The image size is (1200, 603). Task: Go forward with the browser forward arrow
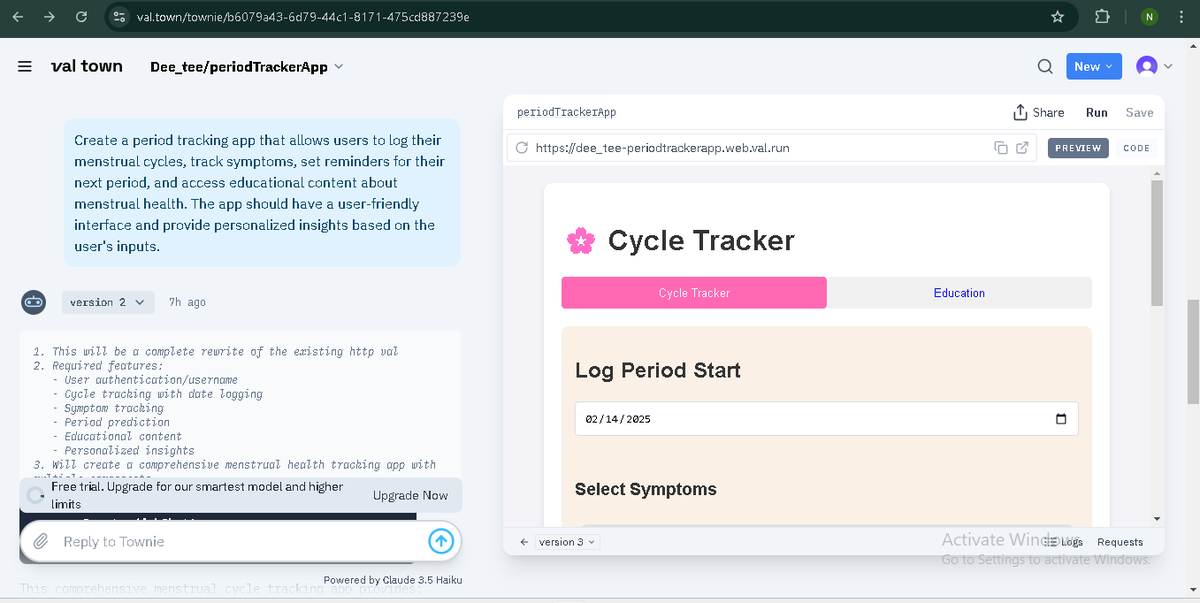[49, 17]
